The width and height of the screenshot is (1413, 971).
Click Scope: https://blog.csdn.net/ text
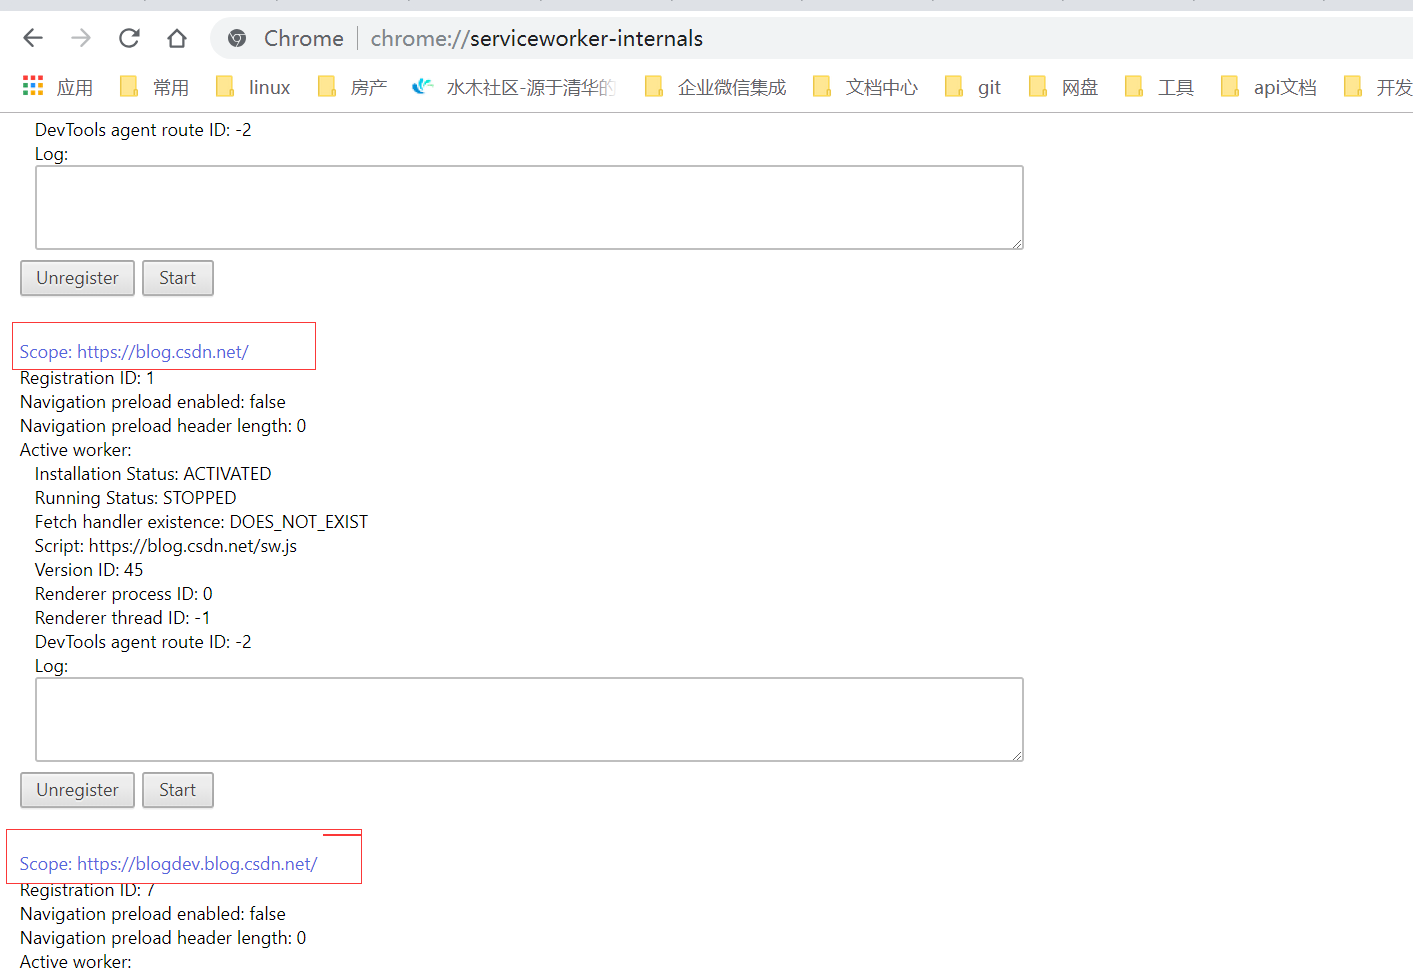pyautogui.click(x=134, y=352)
